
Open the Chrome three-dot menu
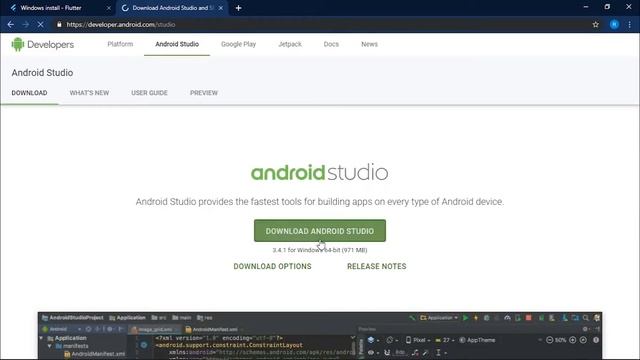[630, 24]
